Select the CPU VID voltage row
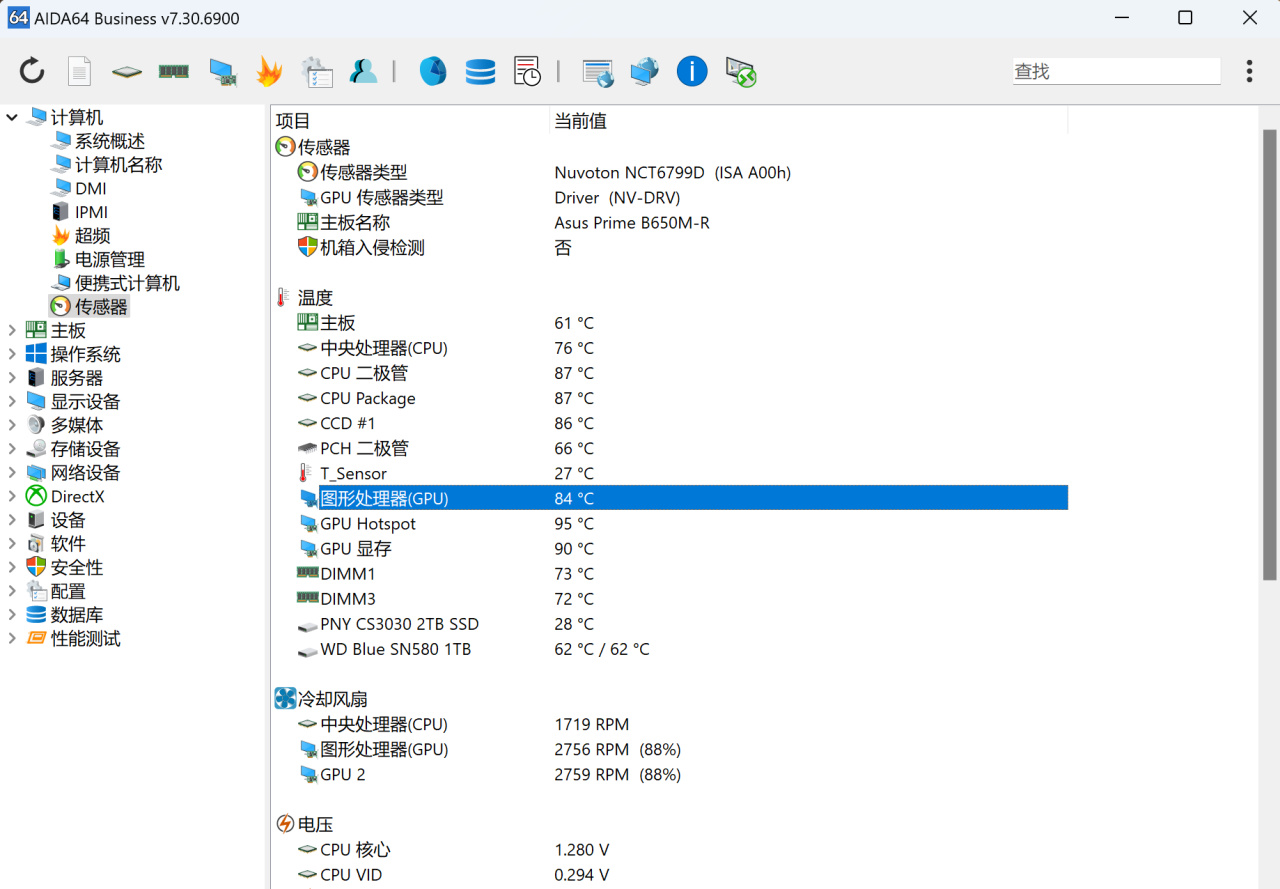This screenshot has height=889, width=1280. coord(670,875)
